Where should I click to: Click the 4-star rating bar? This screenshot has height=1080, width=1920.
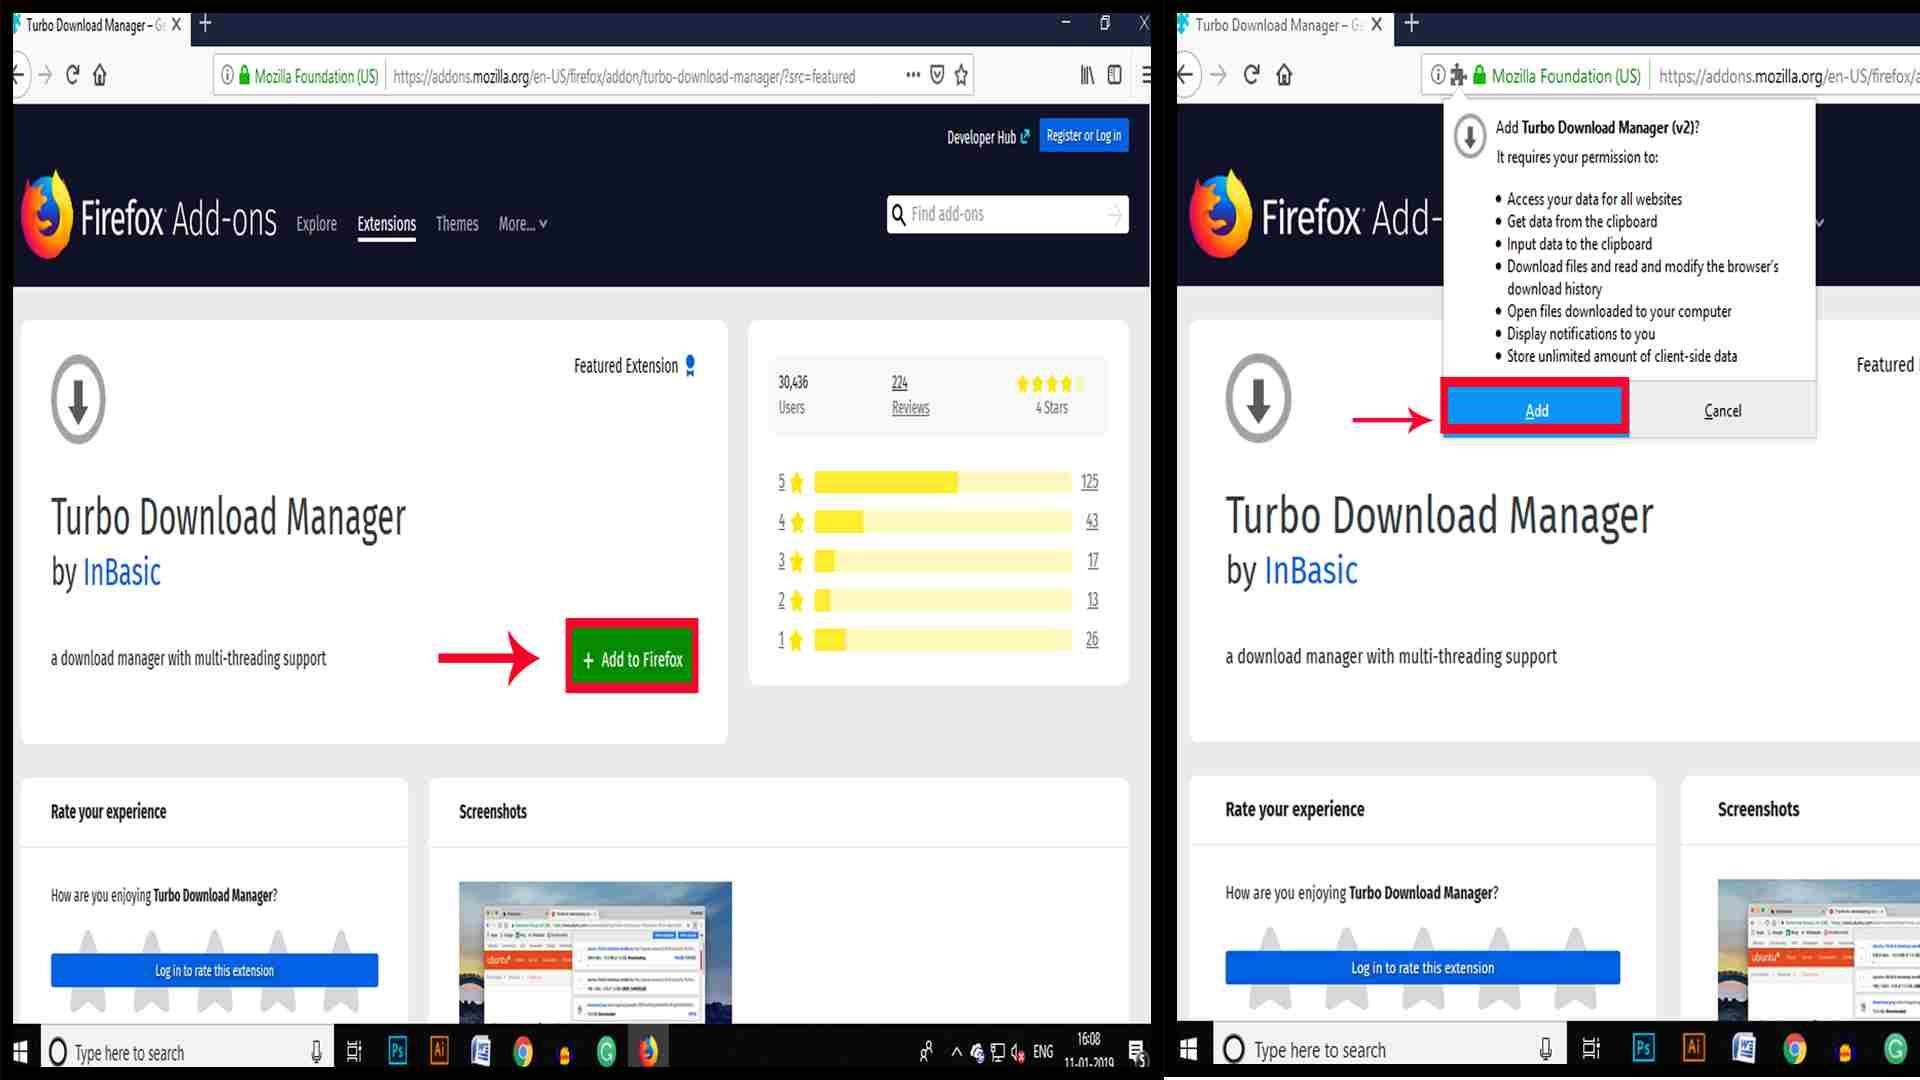pyautogui.click(x=942, y=521)
